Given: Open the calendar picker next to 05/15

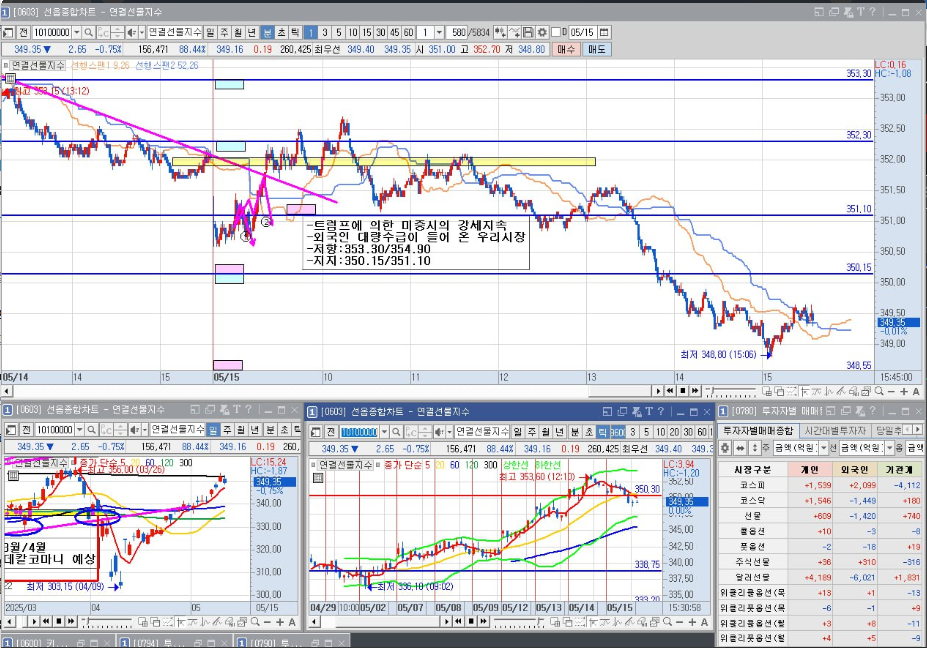Looking at the screenshot, I should pyautogui.click(x=604, y=33).
